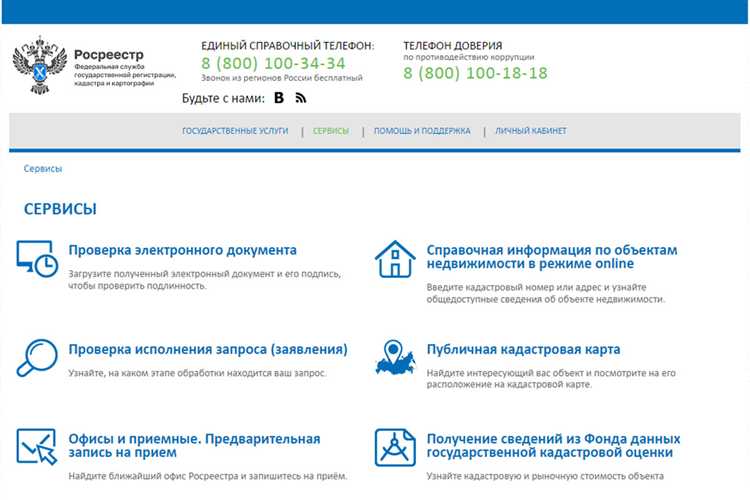Viewport: 750px width, 500px height.
Task: Open Получение сведений из Фонда данных link
Action: [553, 445]
